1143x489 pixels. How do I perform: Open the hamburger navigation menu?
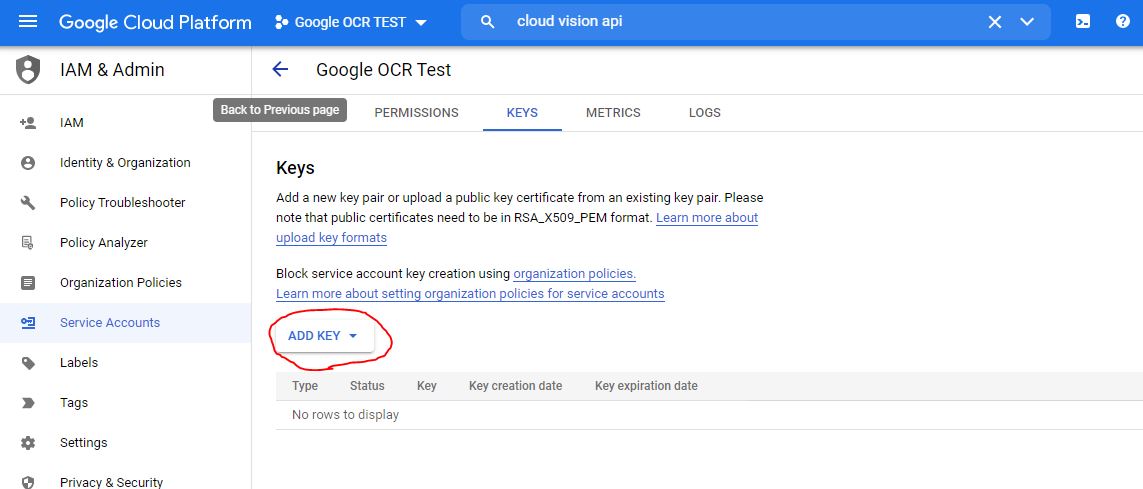click(x=28, y=22)
